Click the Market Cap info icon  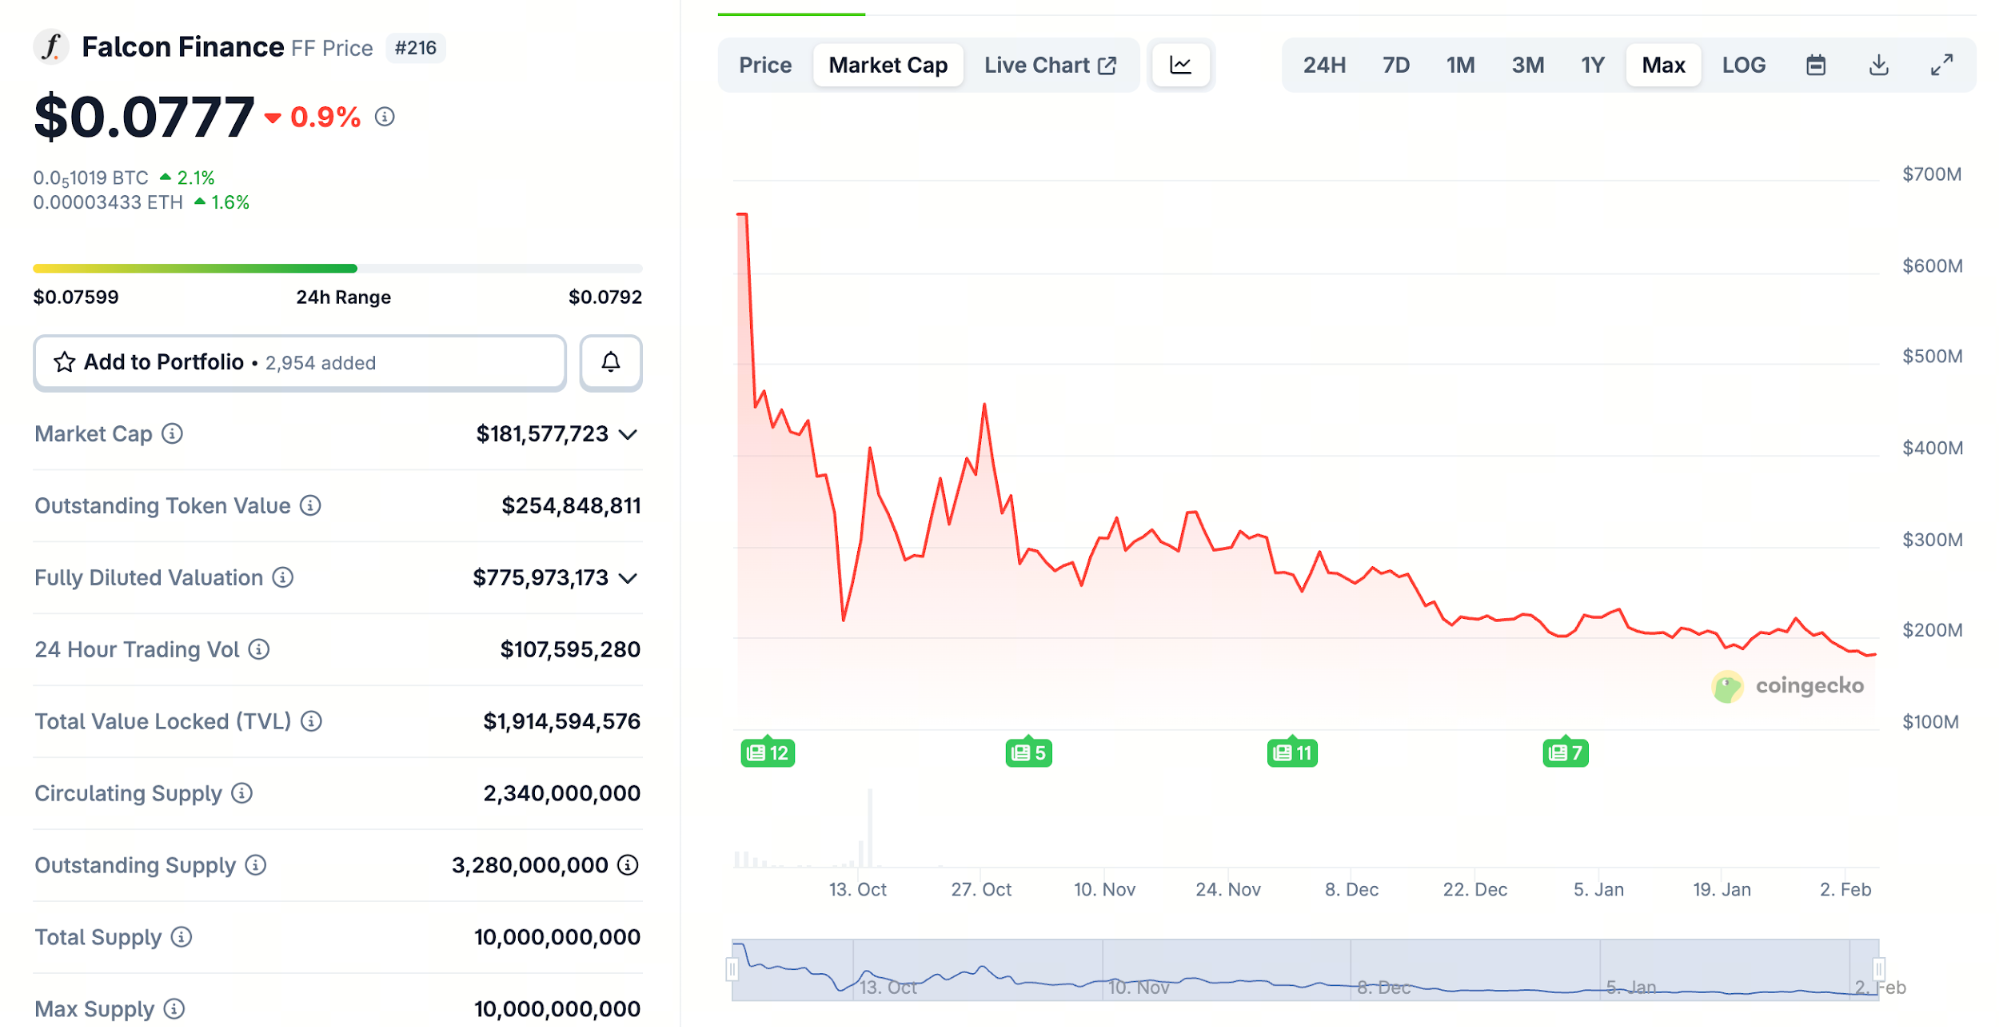[173, 434]
